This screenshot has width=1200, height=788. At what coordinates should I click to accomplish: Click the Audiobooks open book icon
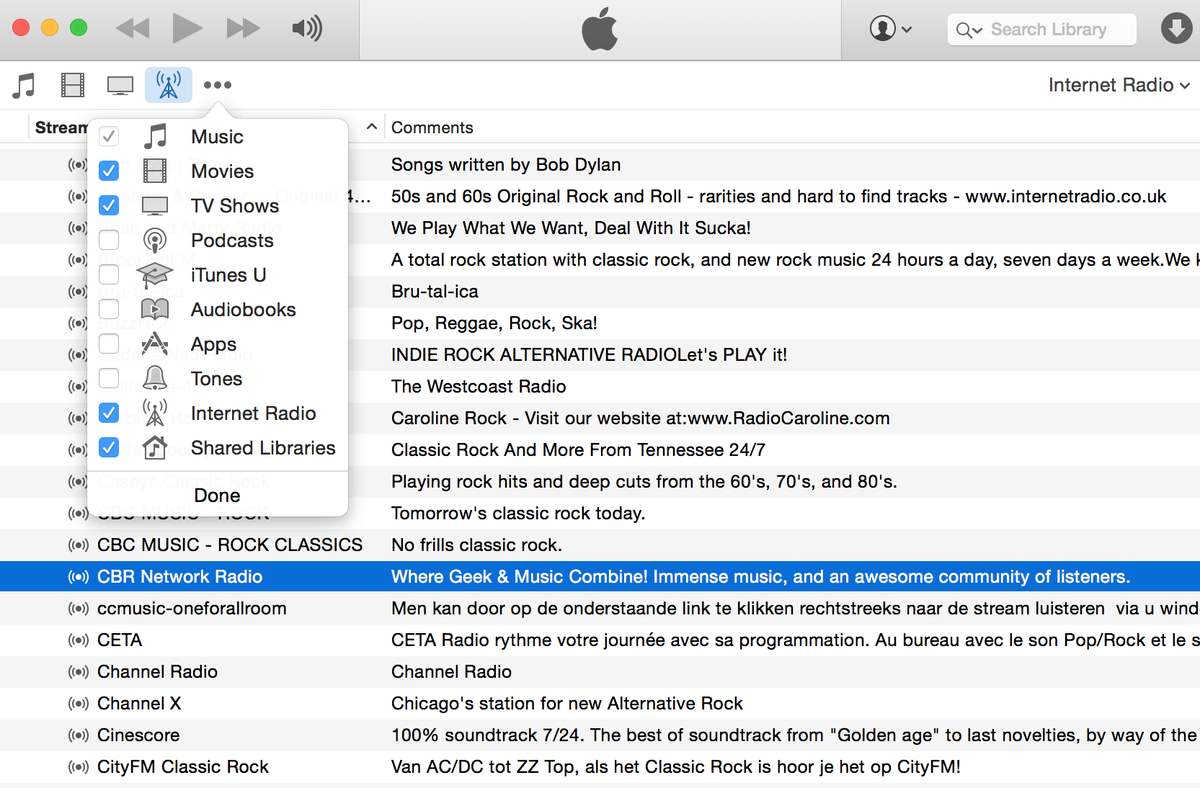point(155,309)
